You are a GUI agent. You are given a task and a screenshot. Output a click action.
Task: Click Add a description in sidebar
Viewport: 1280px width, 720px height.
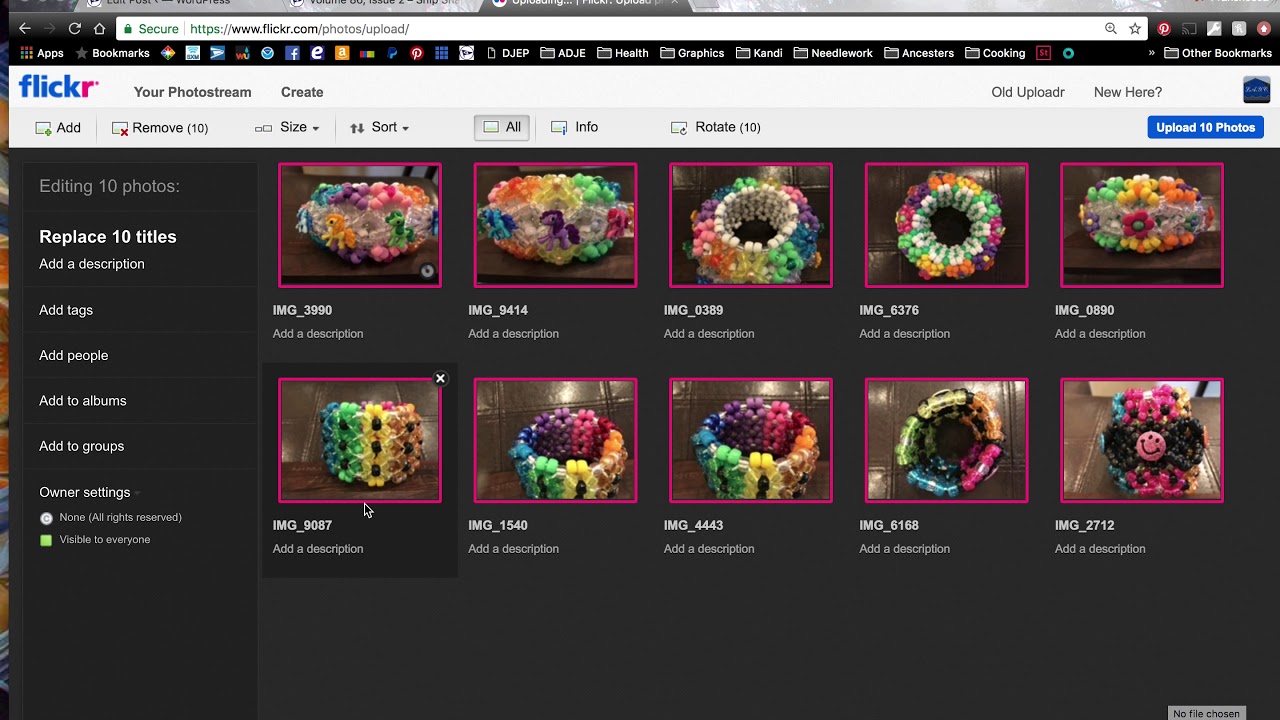(x=92, y=264)
